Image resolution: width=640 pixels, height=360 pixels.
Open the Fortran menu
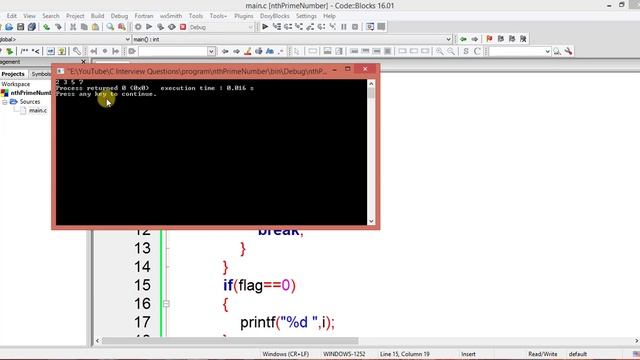(x=144, y=16)
